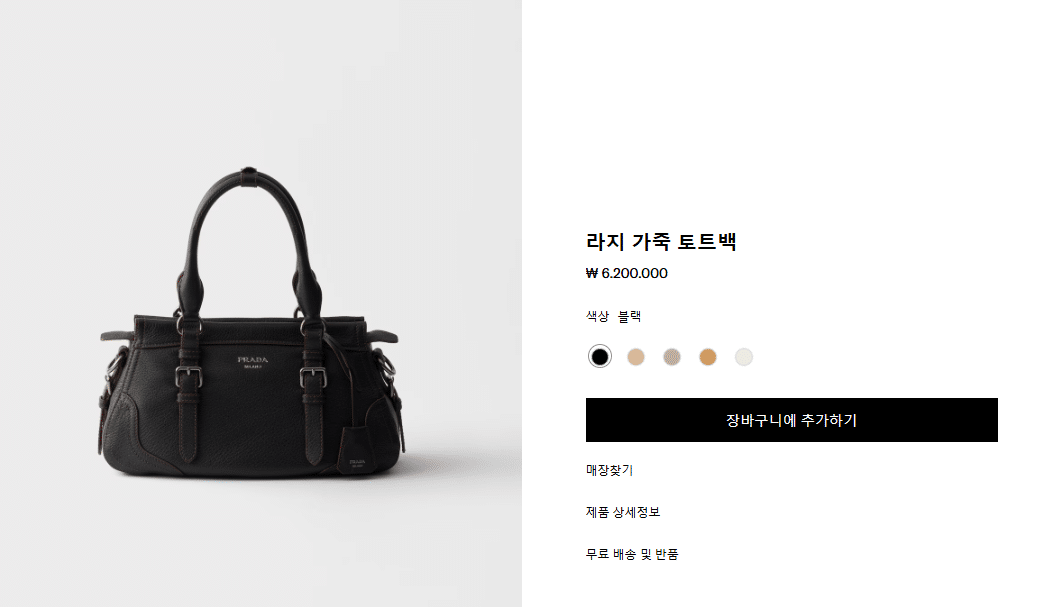Choose the ivory white color swatch
Viewport: 1040px width, 607px height.
(744, 357)
